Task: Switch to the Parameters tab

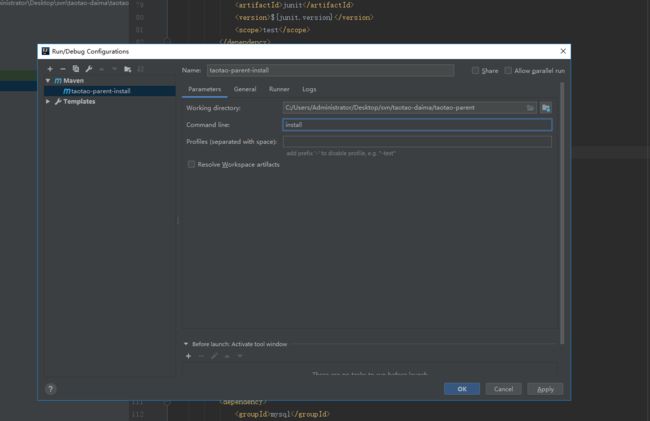Action: 204,89
